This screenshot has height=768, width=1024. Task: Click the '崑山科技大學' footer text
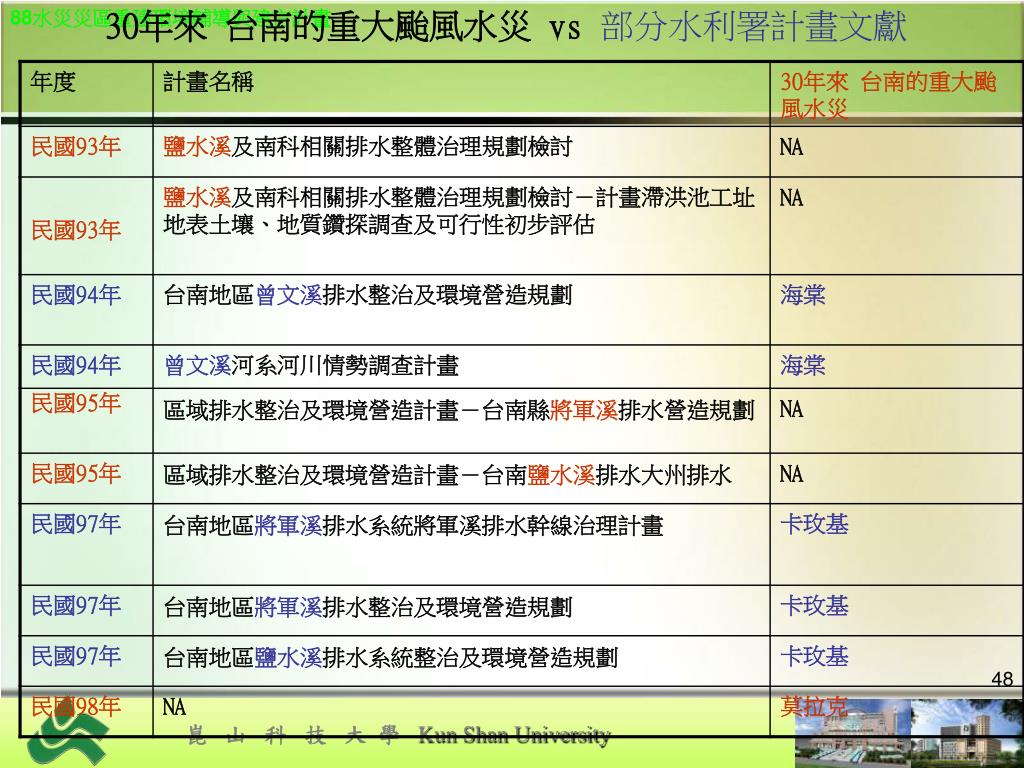293,736
